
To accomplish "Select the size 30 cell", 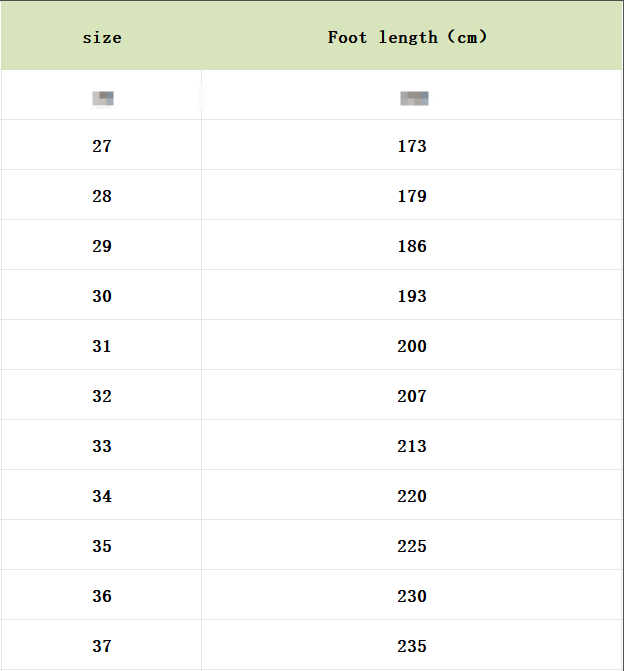I will pos(102,296).
